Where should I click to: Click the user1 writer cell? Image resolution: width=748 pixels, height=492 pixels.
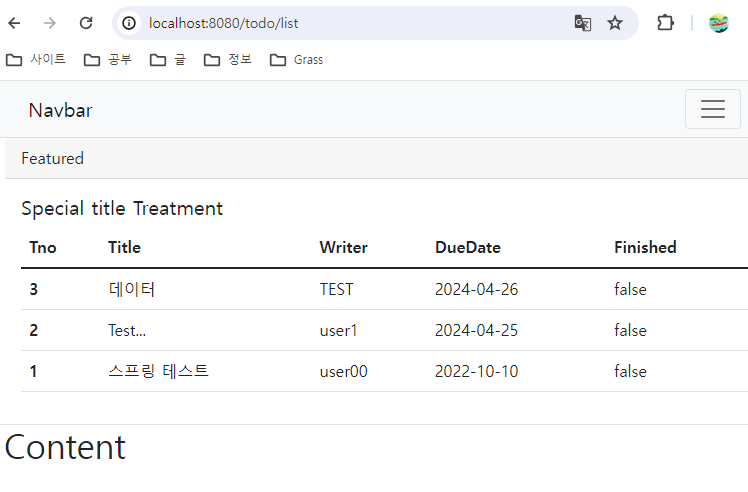pyautogui.click(x=338, y=330)
